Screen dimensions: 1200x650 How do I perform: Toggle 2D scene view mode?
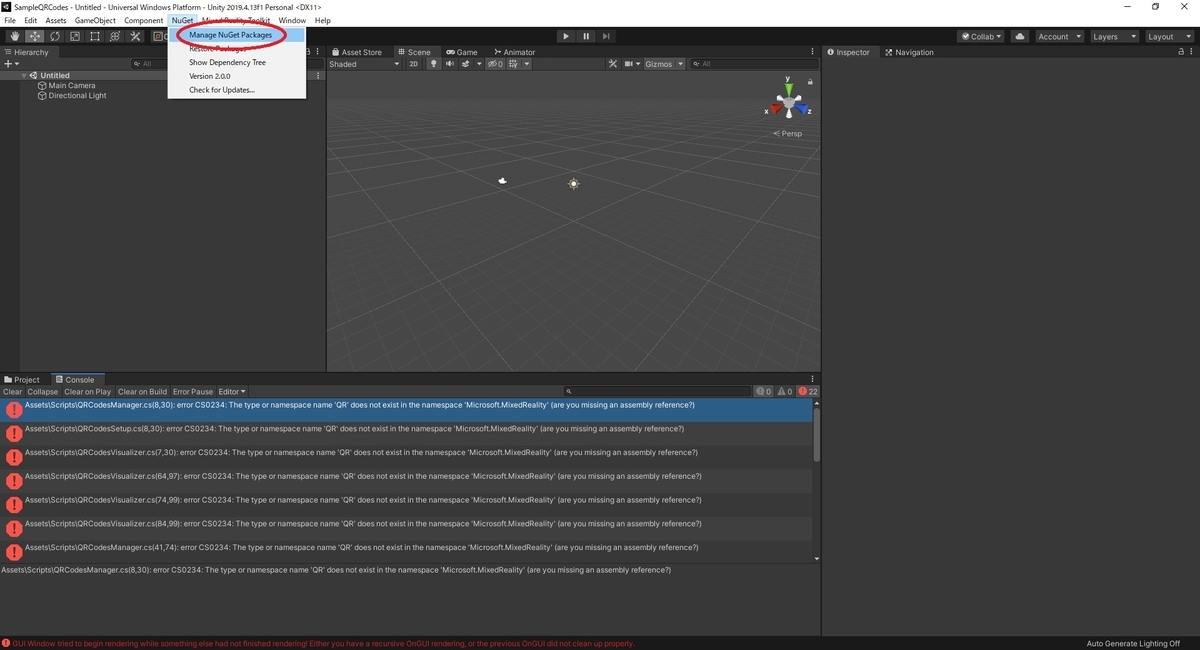click(x=414, y=64)
